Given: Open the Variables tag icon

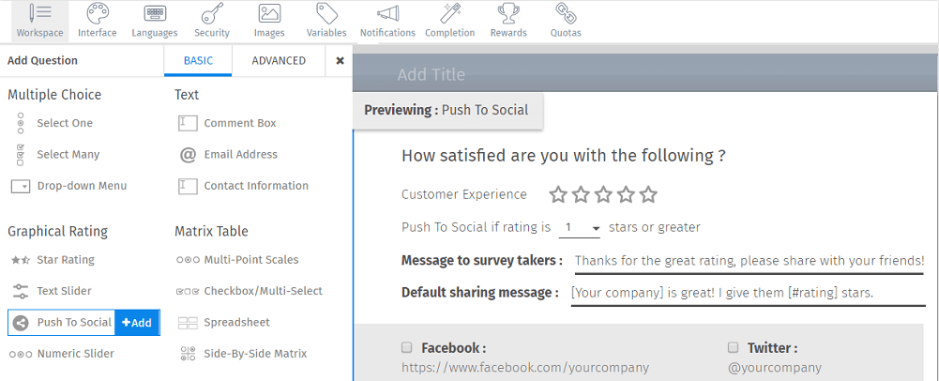Looking at the screenshot, I should [x=326, y=13].
